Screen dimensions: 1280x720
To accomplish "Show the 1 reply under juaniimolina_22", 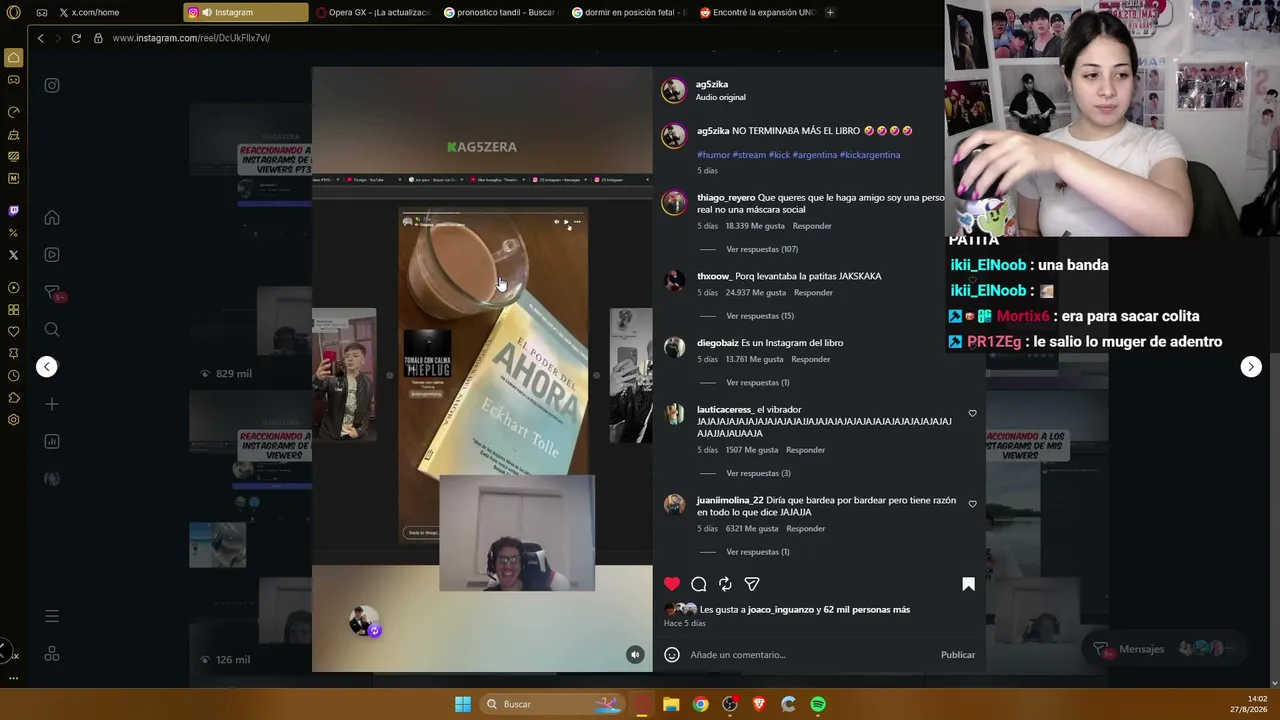I will click(758, 552).
